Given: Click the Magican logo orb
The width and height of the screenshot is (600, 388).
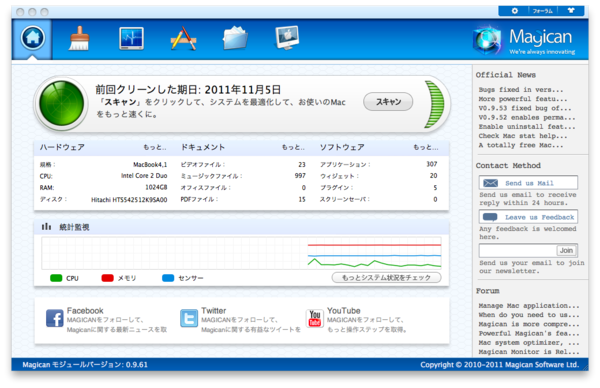Looking at the screenshot, I should (487, 40).
